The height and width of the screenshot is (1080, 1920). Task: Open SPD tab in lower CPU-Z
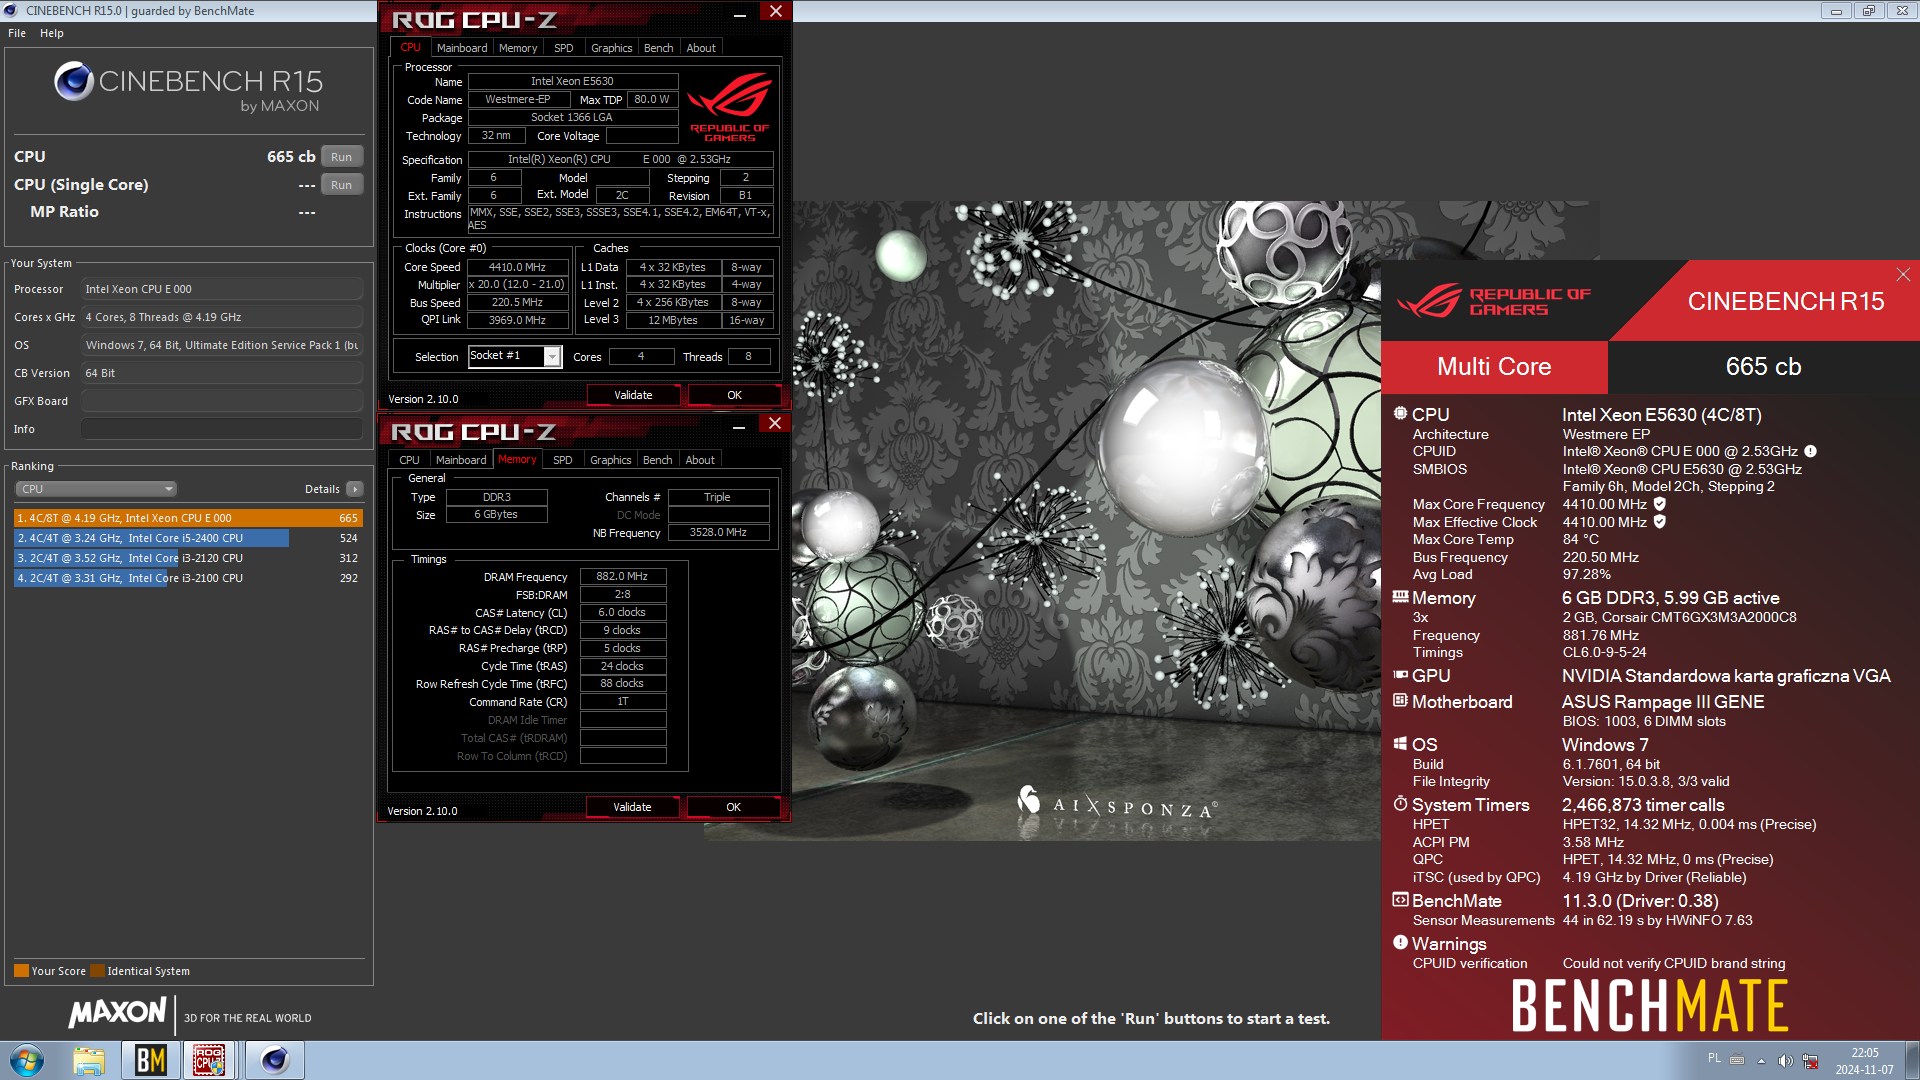tap(563, 460)
